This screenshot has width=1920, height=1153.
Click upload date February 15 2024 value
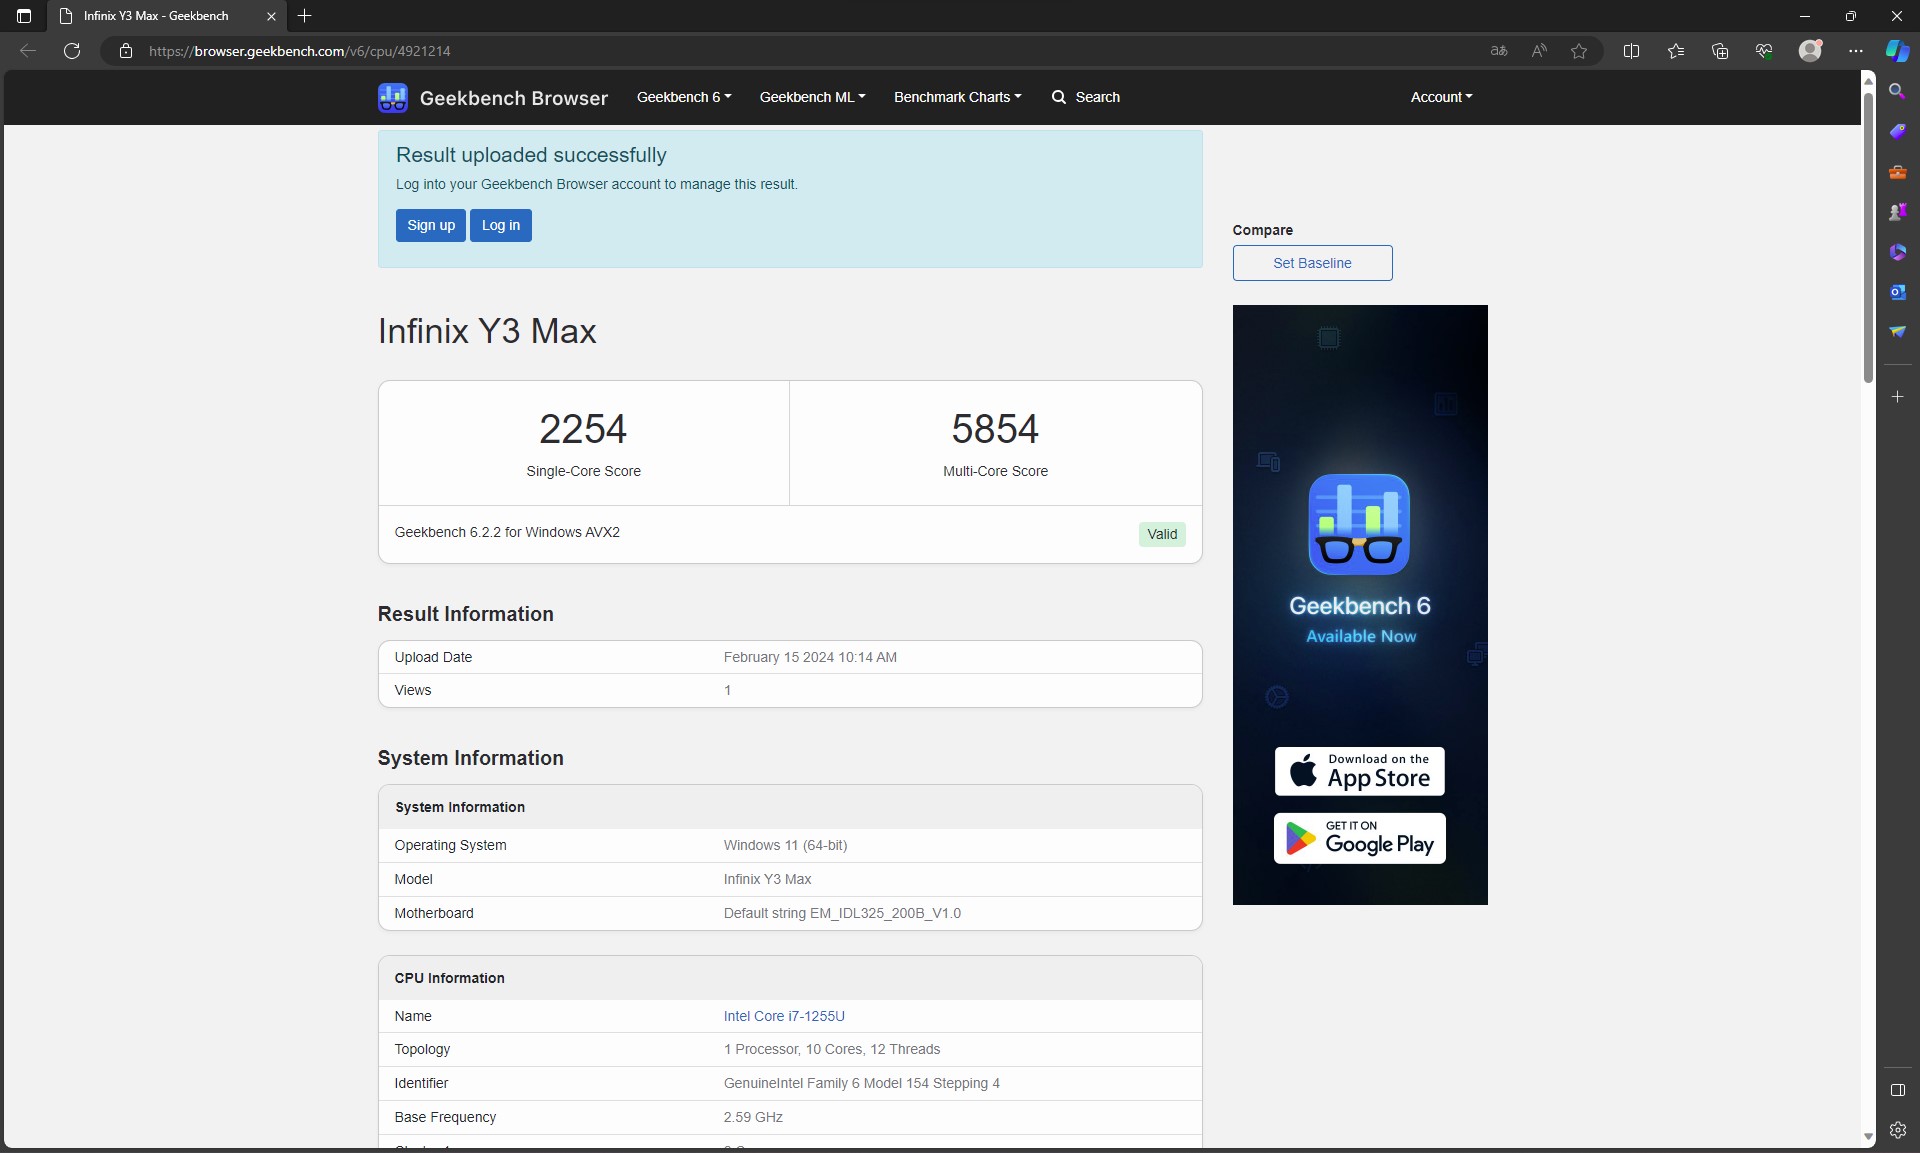point(810,657)
